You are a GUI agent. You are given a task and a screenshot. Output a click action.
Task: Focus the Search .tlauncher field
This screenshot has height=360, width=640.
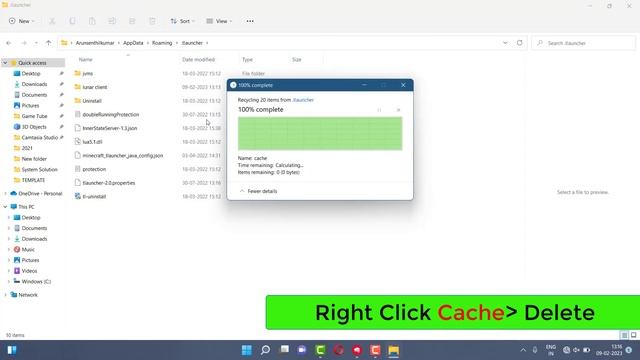pyautogui.click(x=584, y=43)
